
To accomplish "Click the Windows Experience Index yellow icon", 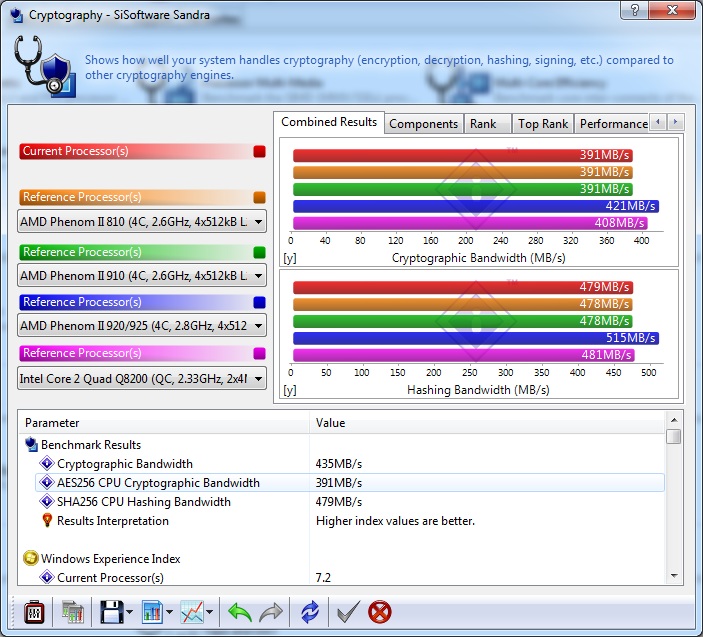I will pyautogui.click(x=30, y=558).
